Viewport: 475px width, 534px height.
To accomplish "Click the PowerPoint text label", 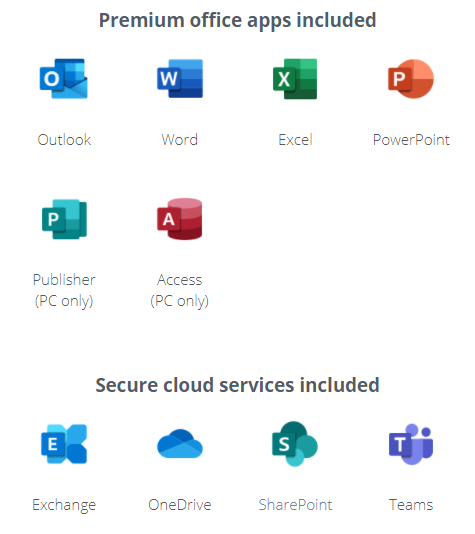I will (x=411, y=140).
